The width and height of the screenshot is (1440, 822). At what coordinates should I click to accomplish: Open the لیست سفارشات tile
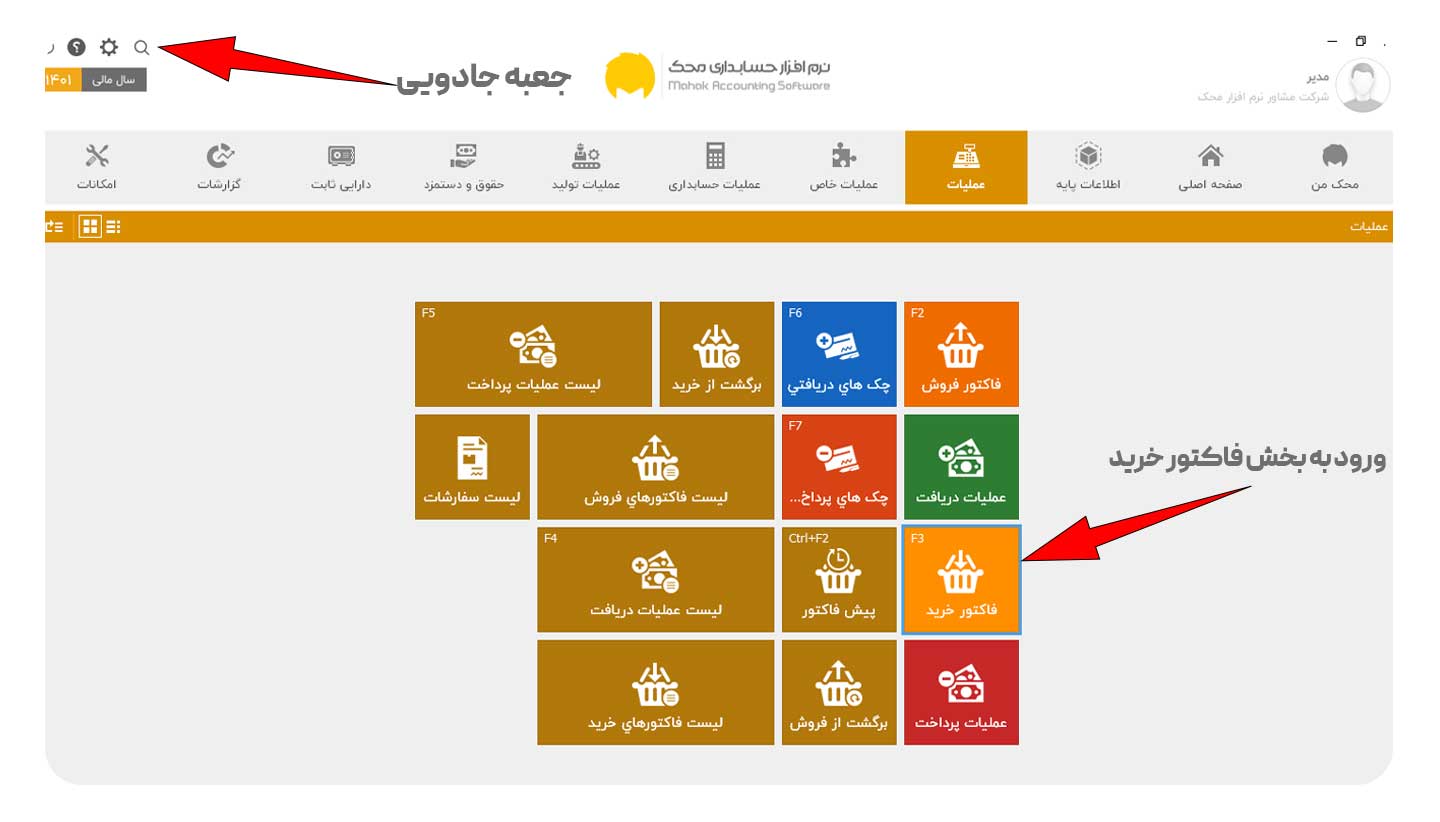coord(472,467)
